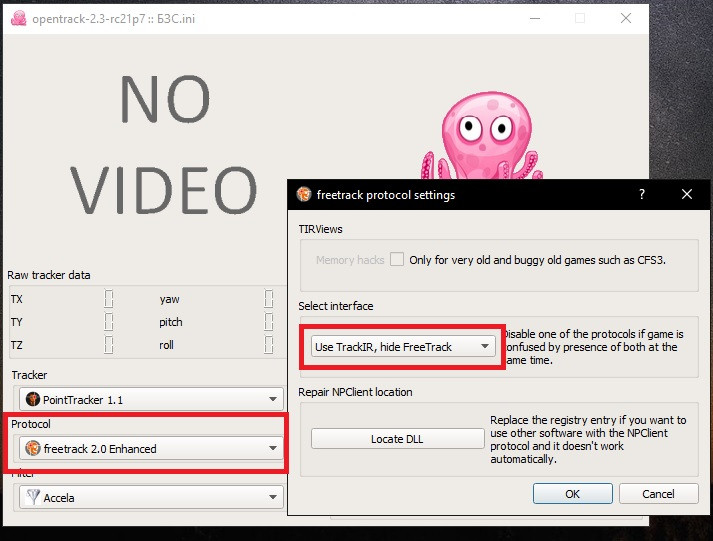Open the Filter dropdown showing Accela
This screenshot has width=713, height=541.
tap(151, 497)
